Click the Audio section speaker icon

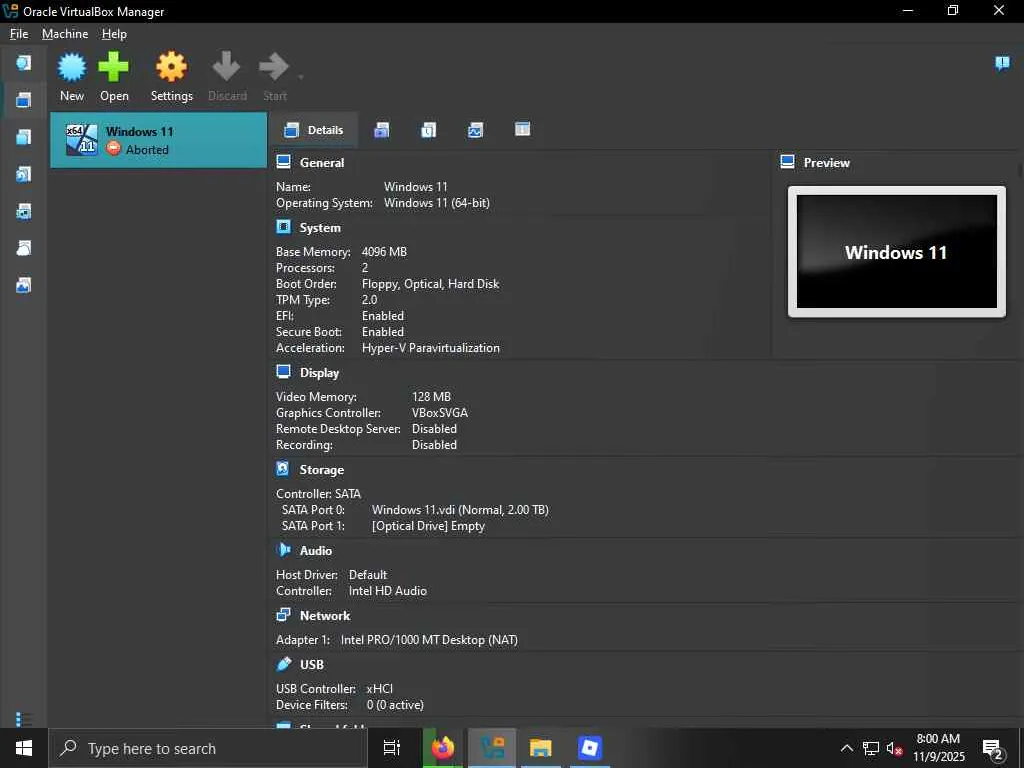283,550
